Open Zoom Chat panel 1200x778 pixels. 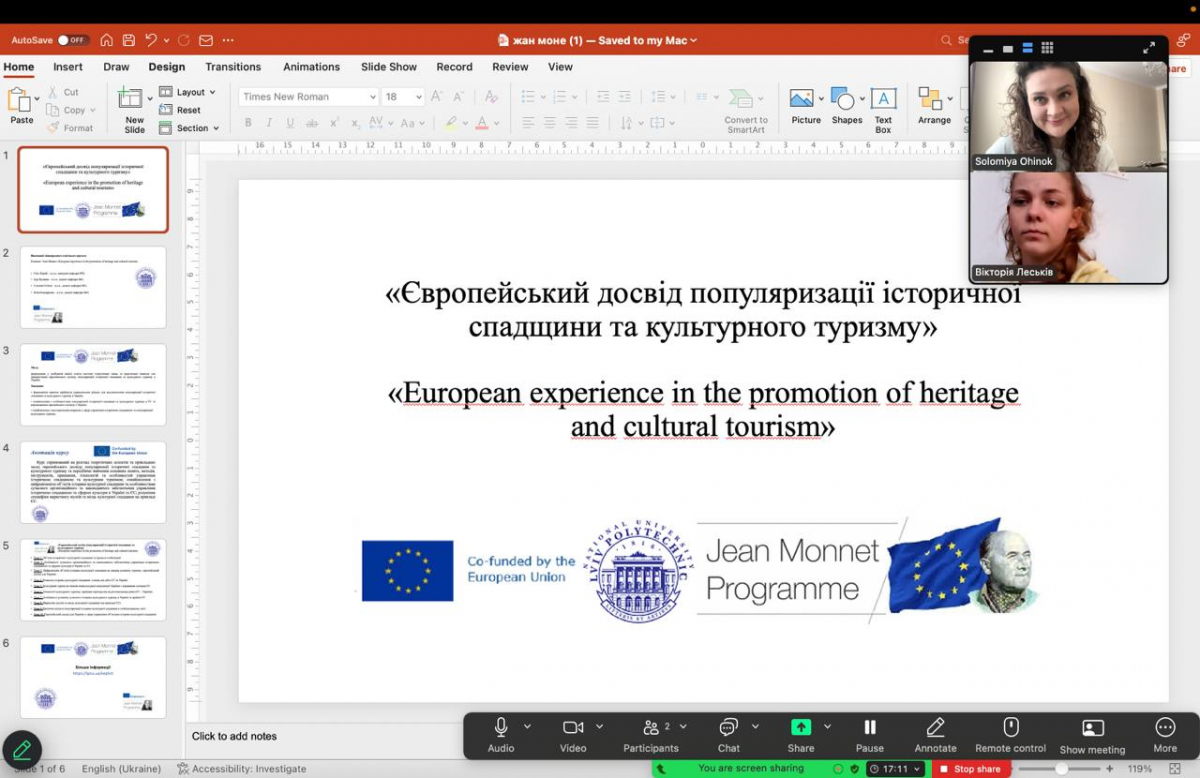point(728,728)
